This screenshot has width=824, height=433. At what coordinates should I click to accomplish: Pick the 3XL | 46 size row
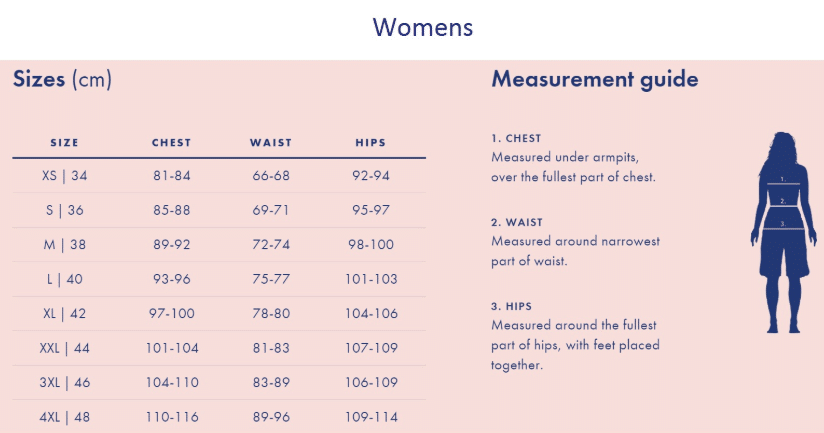(x=219, y=383)
